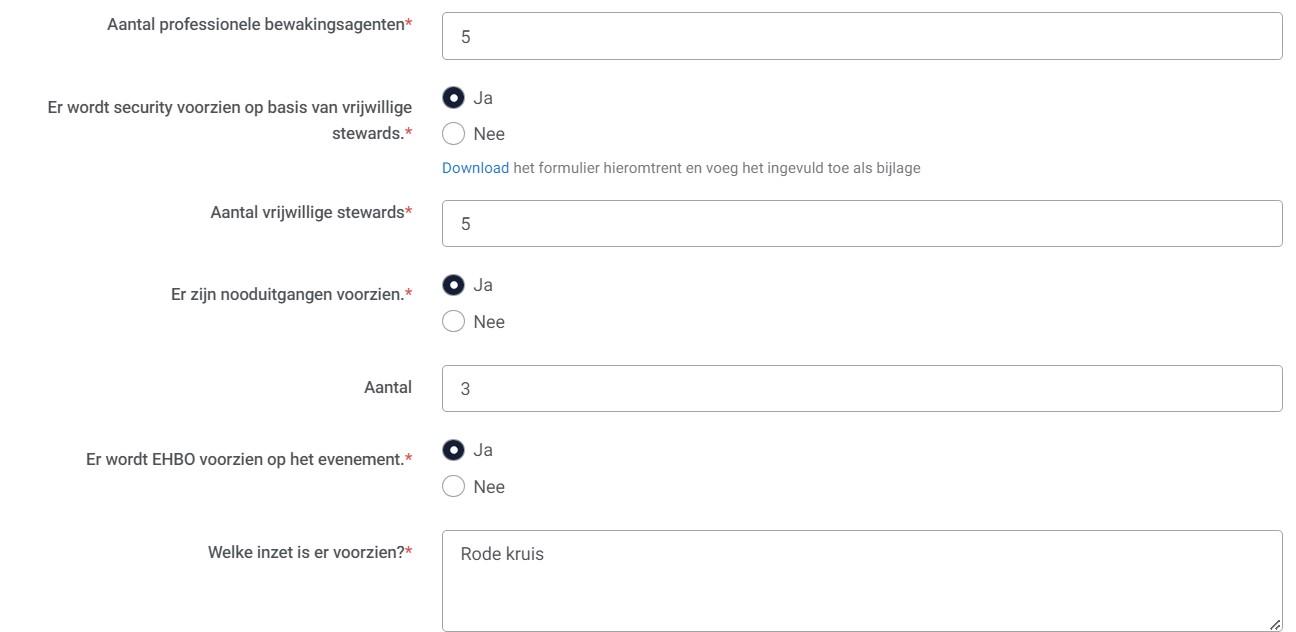Click the 'Er wordt EHBO voorzien' label text
The width and height of the screenshot is (1296, 632).
pos(245,460)
